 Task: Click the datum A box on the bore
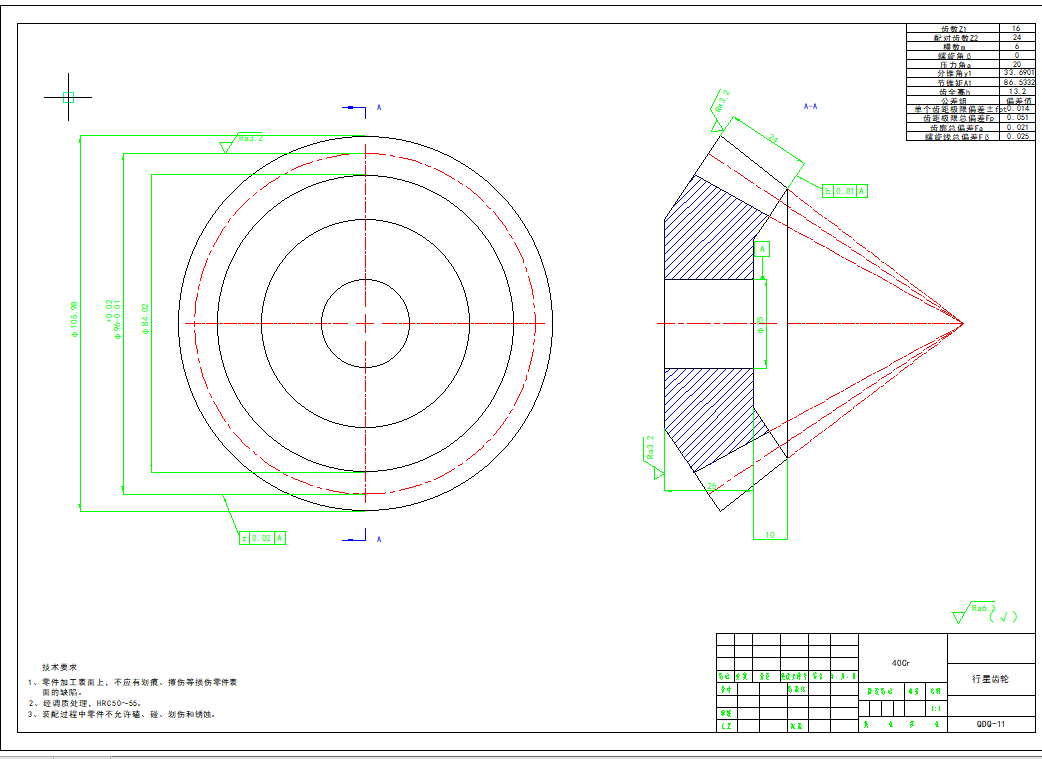pos(762,248)
